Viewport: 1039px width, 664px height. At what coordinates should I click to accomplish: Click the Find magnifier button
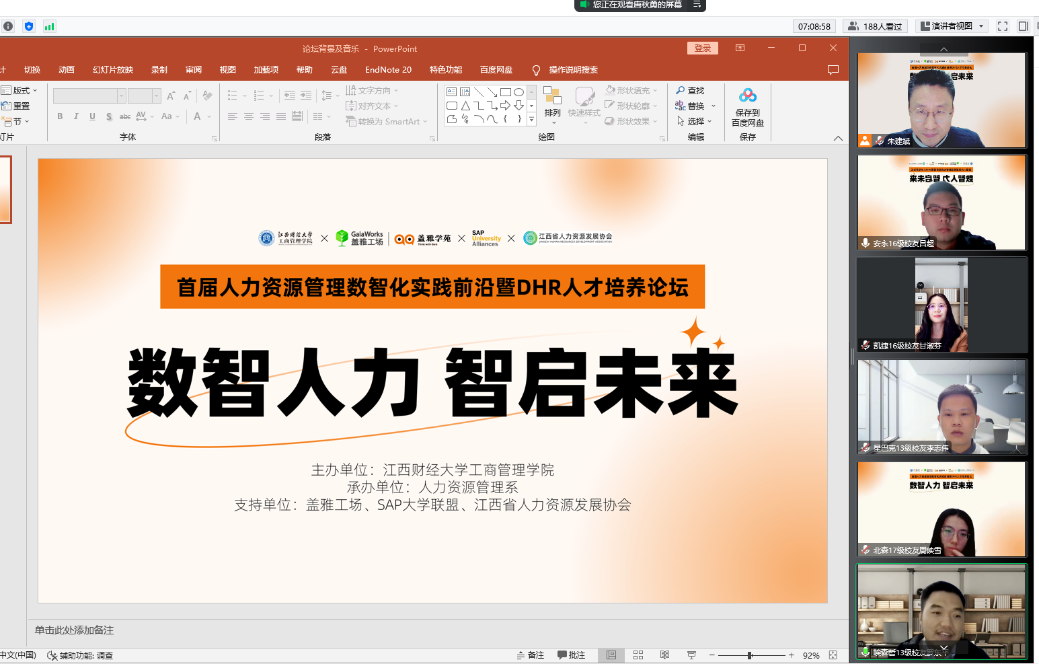point(690,90)
